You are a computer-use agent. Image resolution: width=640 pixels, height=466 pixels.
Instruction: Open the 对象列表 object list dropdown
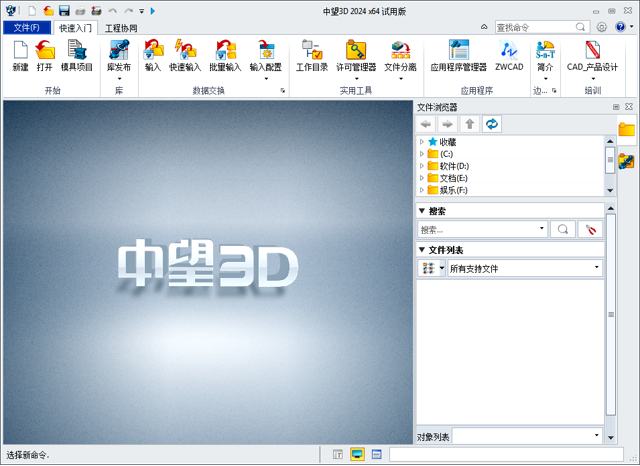pos(527,436)
